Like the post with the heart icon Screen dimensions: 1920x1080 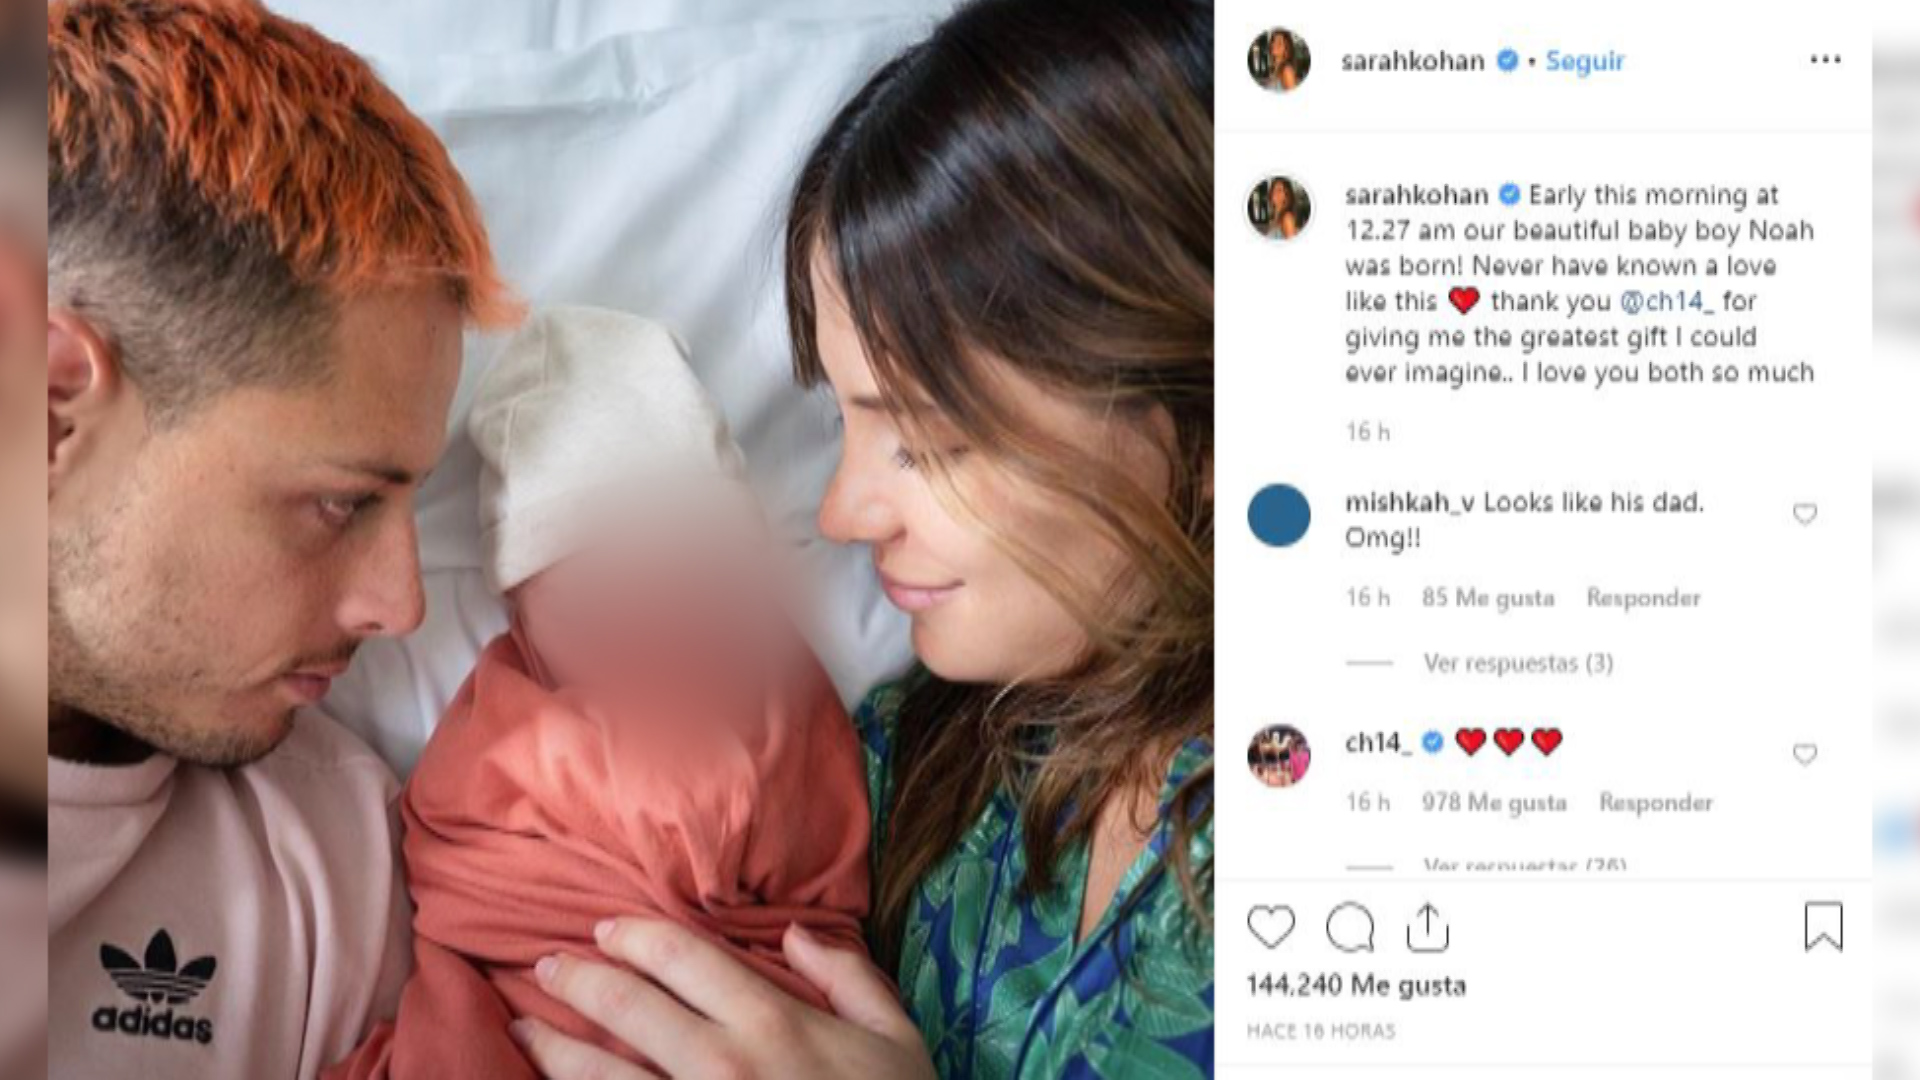[x=1271, y=927]
